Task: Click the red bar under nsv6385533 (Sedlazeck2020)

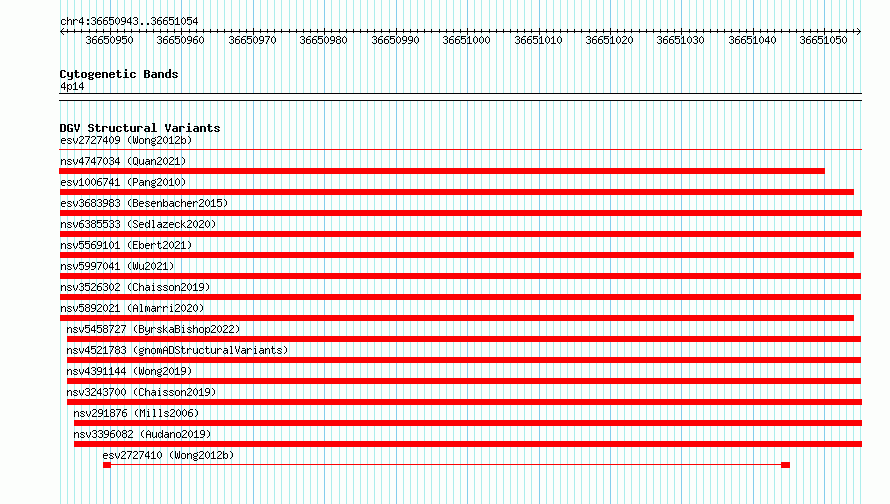Action: (x=460, y=234)
